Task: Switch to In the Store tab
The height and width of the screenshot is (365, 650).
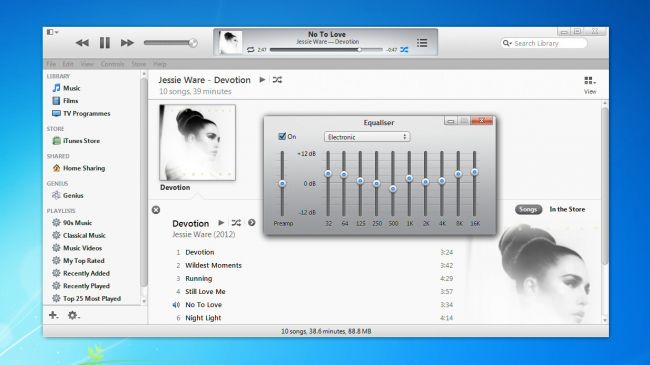Action: point(567,209)
